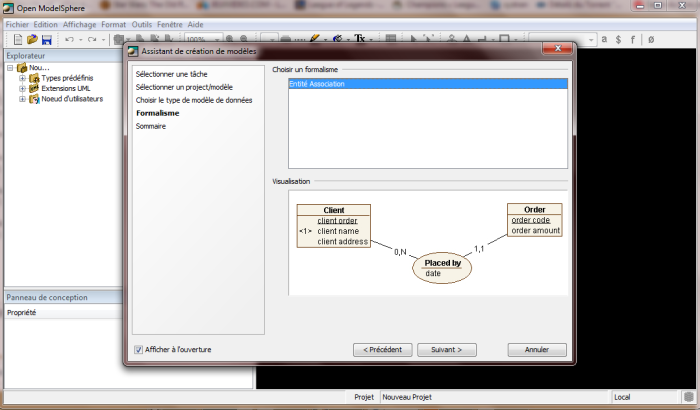Click the dollar sign toolbar icon
The width and height of the screenshot is (700, 410).
click(618, 39)
